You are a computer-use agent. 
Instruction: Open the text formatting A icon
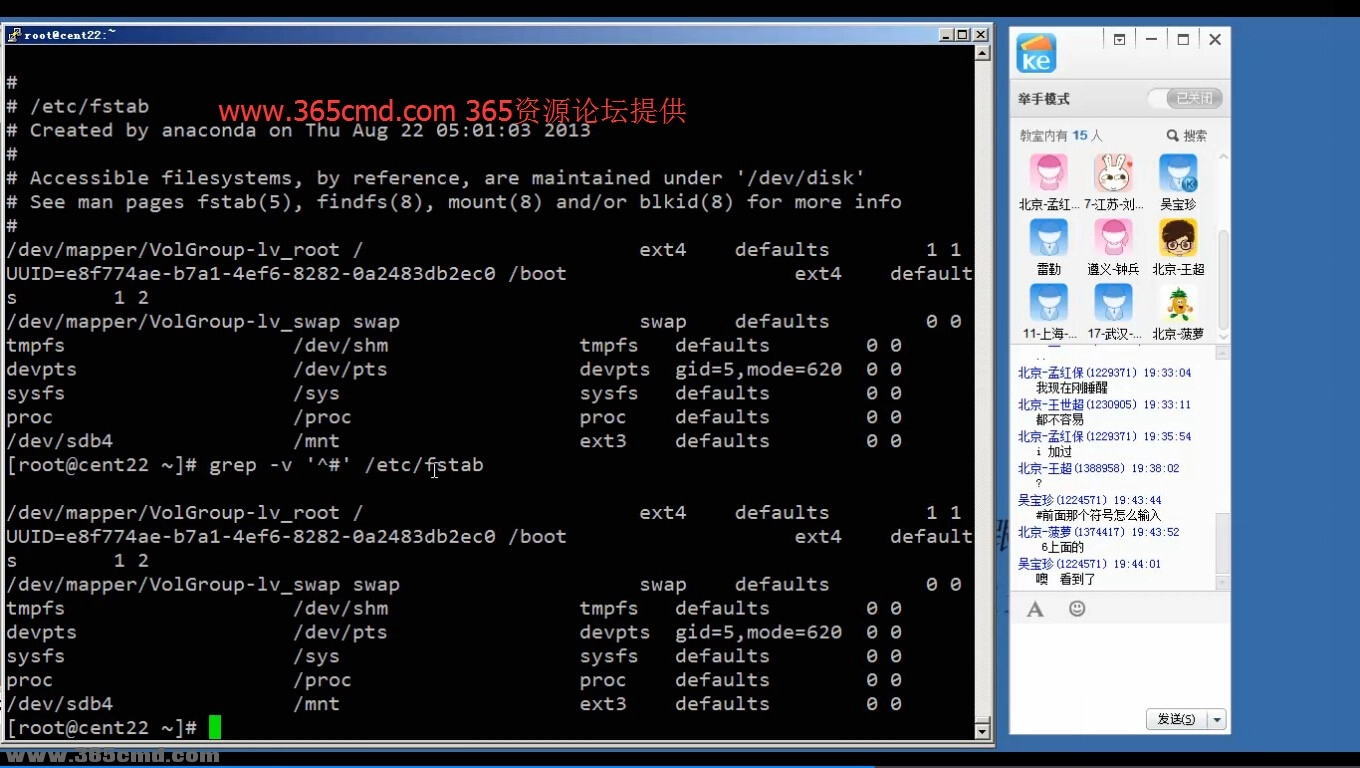pyautogui.click(x=1035, y=608)
